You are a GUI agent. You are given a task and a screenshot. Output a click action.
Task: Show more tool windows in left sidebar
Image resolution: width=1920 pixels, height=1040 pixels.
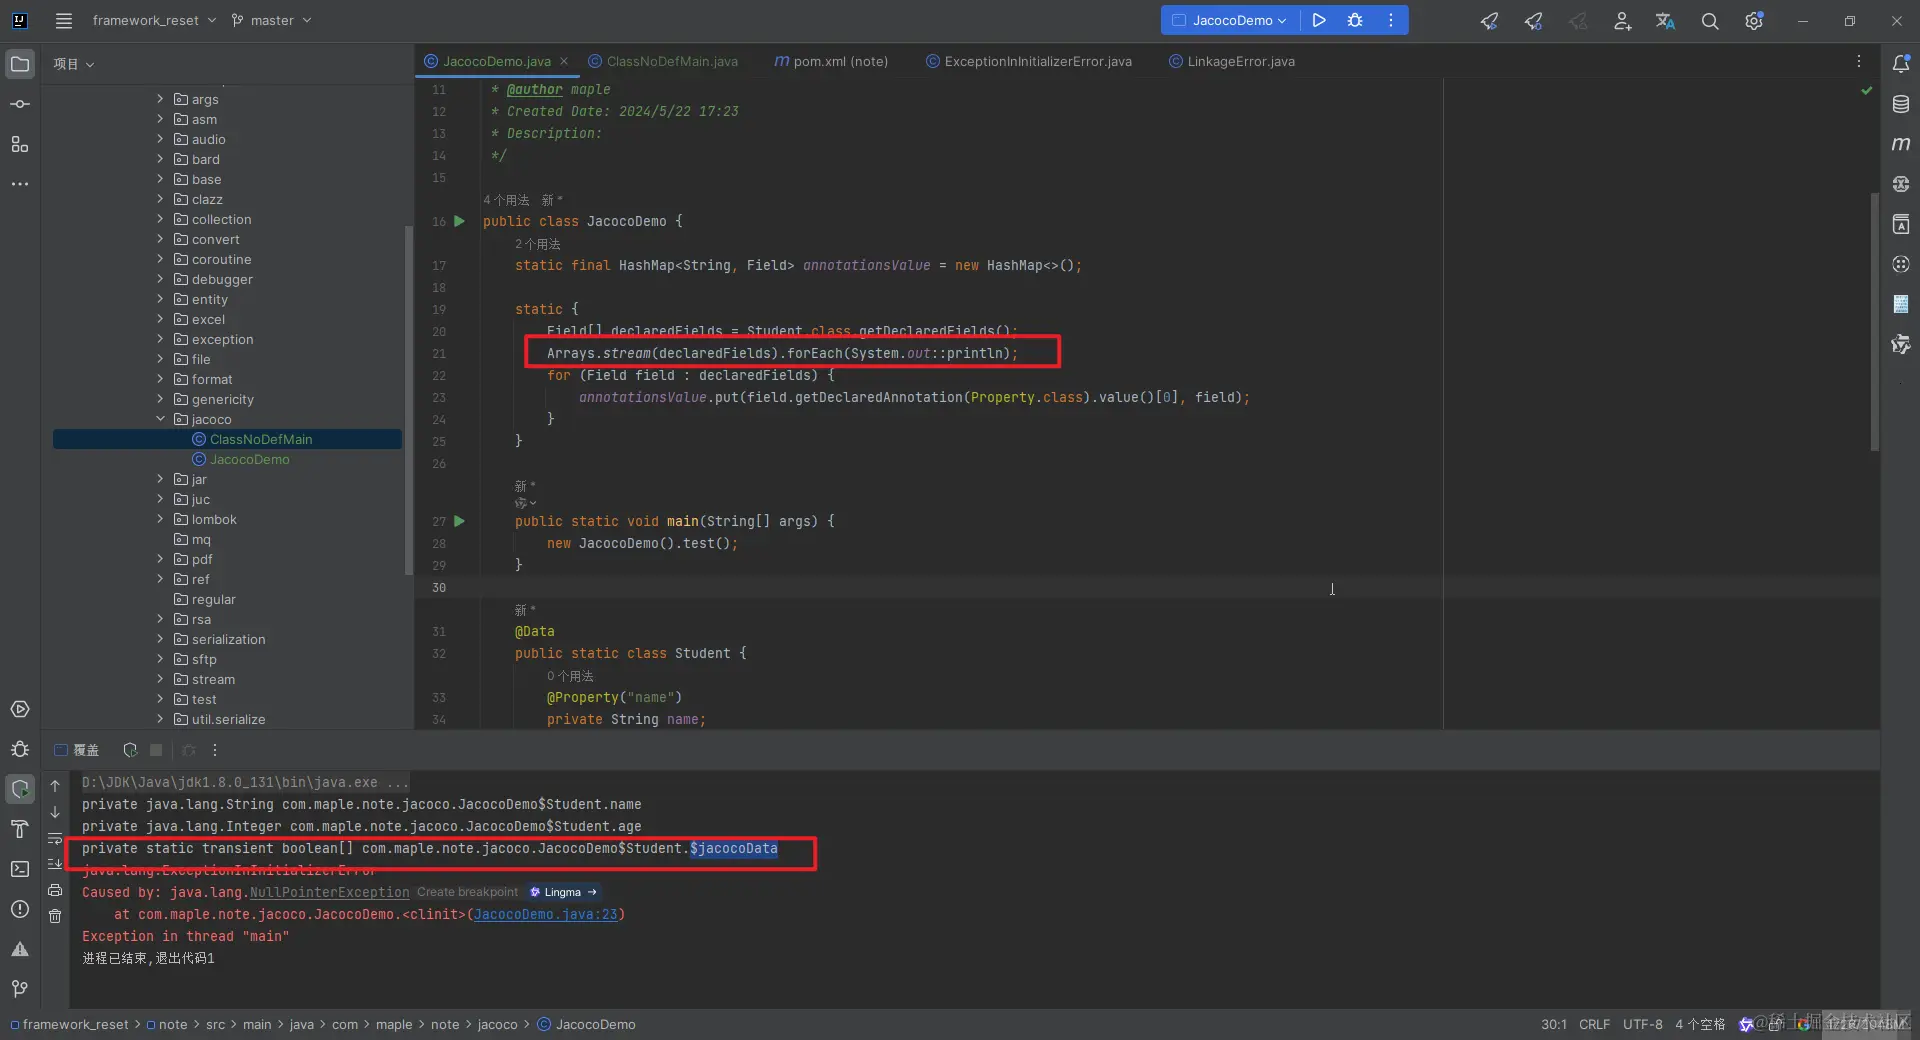coord(20,184)
